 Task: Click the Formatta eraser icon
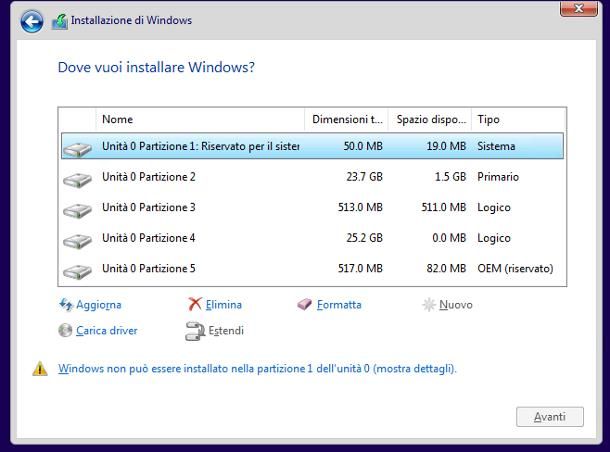[x=305, y=305]
